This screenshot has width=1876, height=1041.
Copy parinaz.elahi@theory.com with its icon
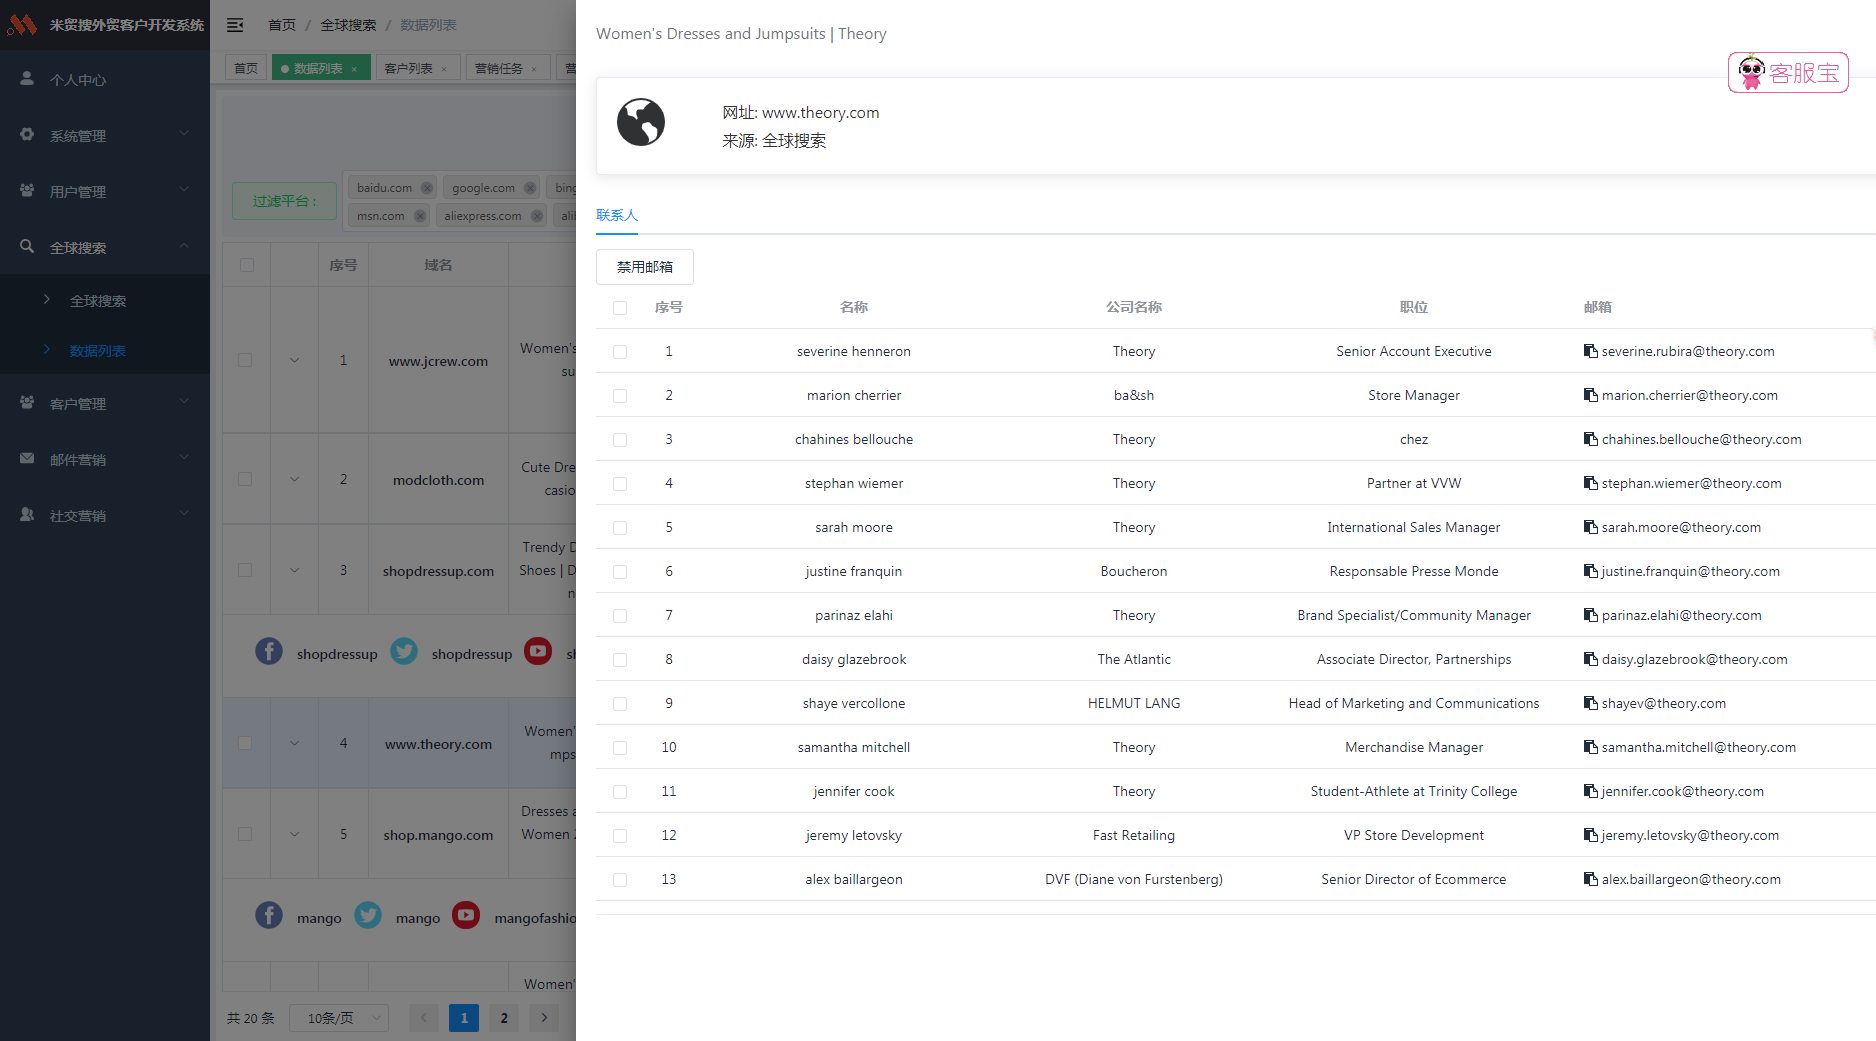pos(1590,615)
